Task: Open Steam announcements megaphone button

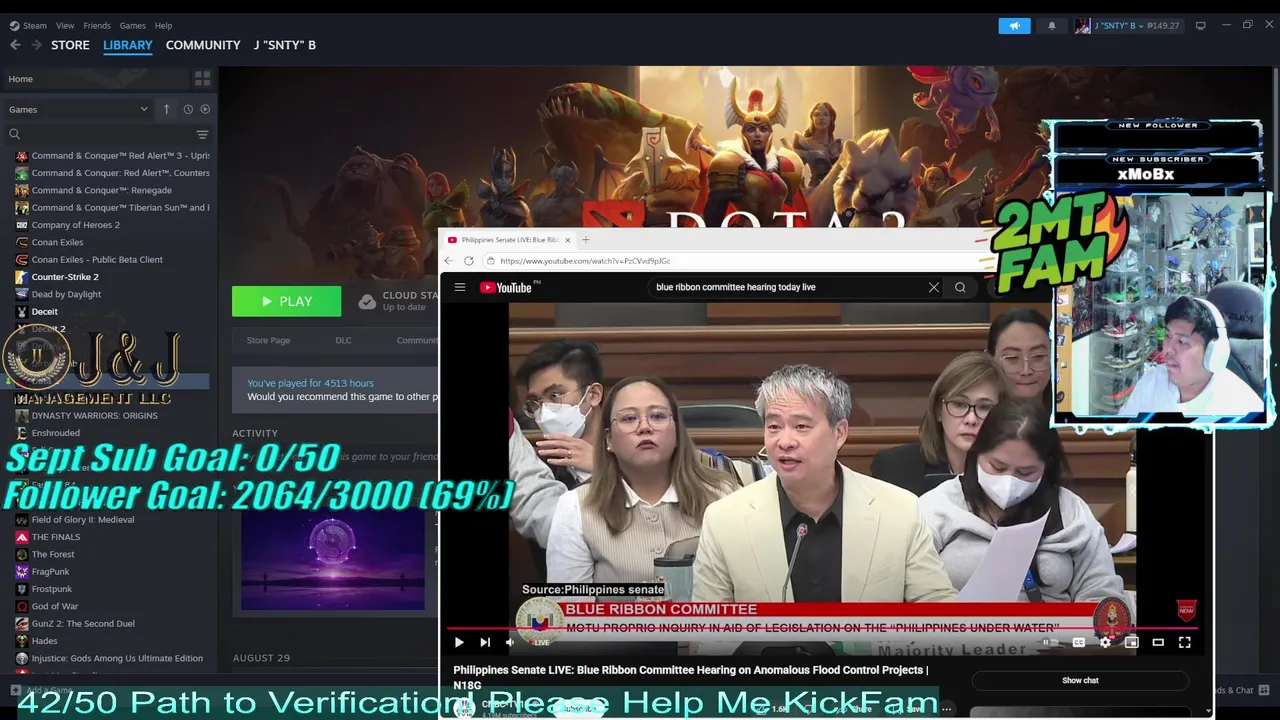Action: pos(1014,26)
